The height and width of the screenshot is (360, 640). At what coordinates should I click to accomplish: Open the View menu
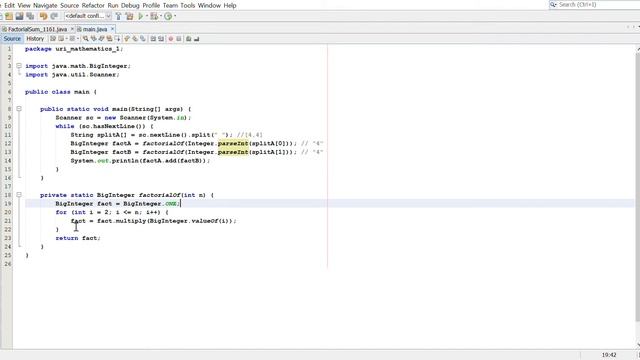click(x=24, y=5)
